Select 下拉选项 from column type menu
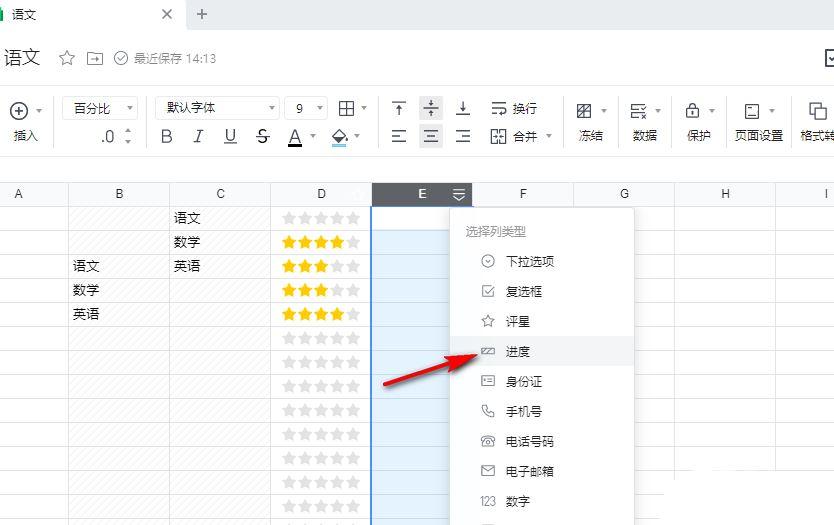This screenshot has height=525, width=834. pyautogui.click(x=529, y=261)
